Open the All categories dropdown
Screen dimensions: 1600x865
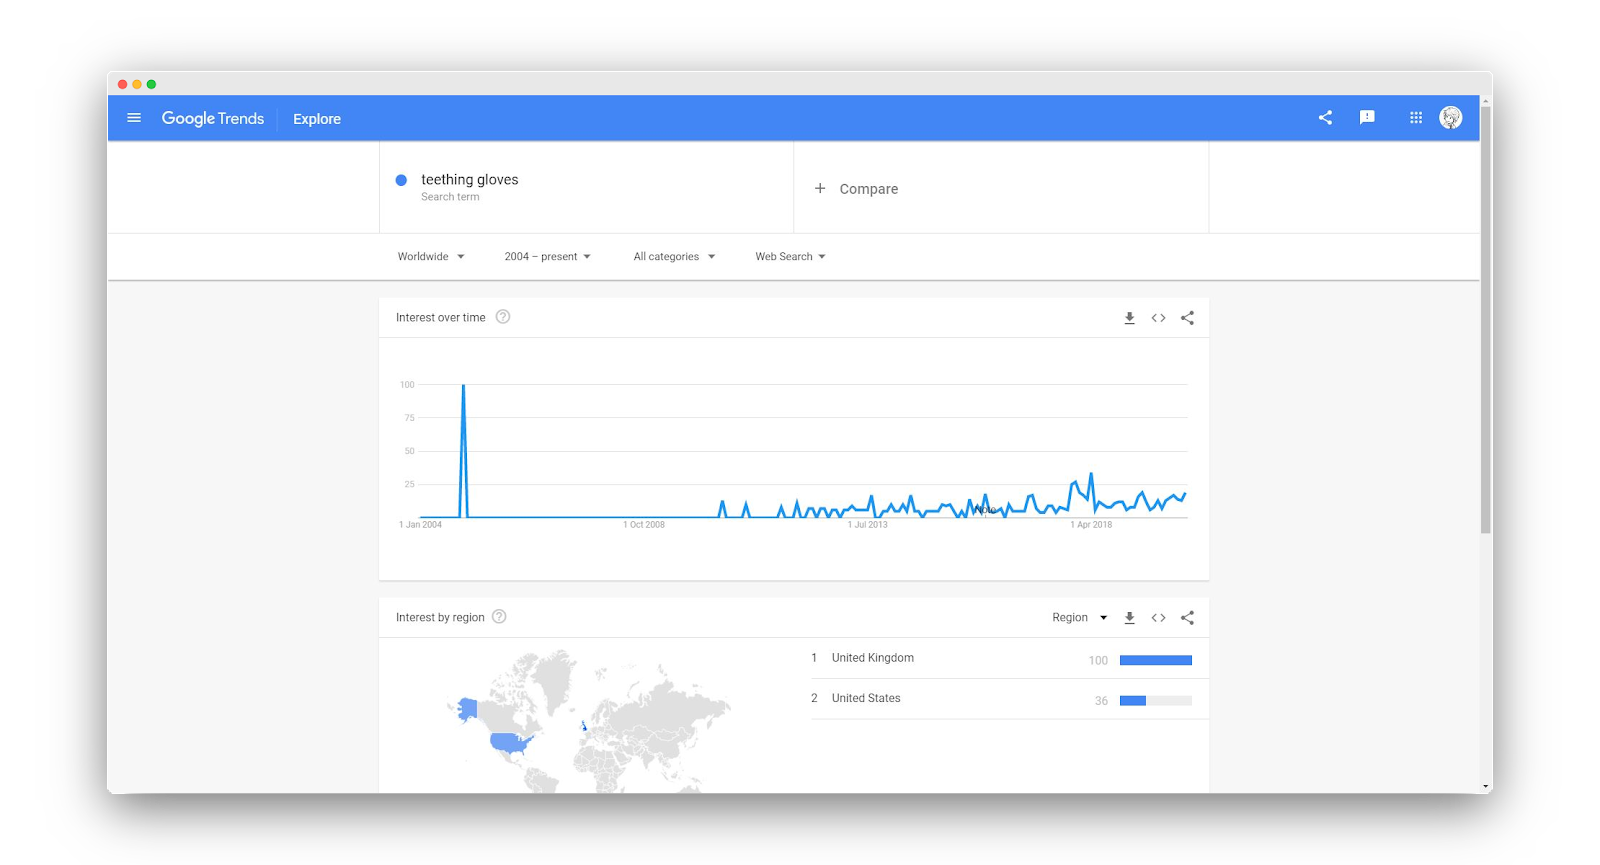click(x=673, y=256)
